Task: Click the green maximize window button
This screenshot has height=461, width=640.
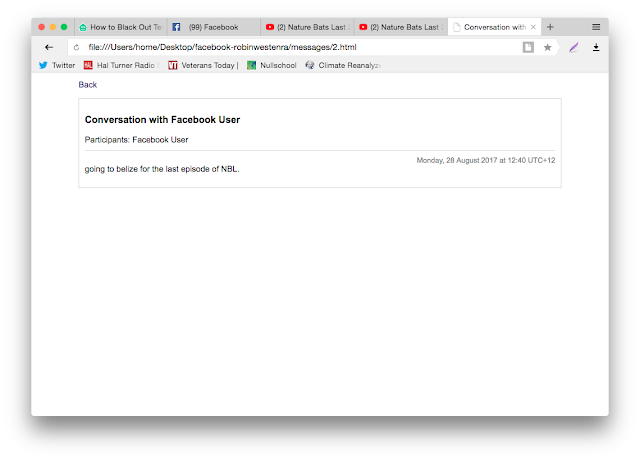Action: [64, 27]
